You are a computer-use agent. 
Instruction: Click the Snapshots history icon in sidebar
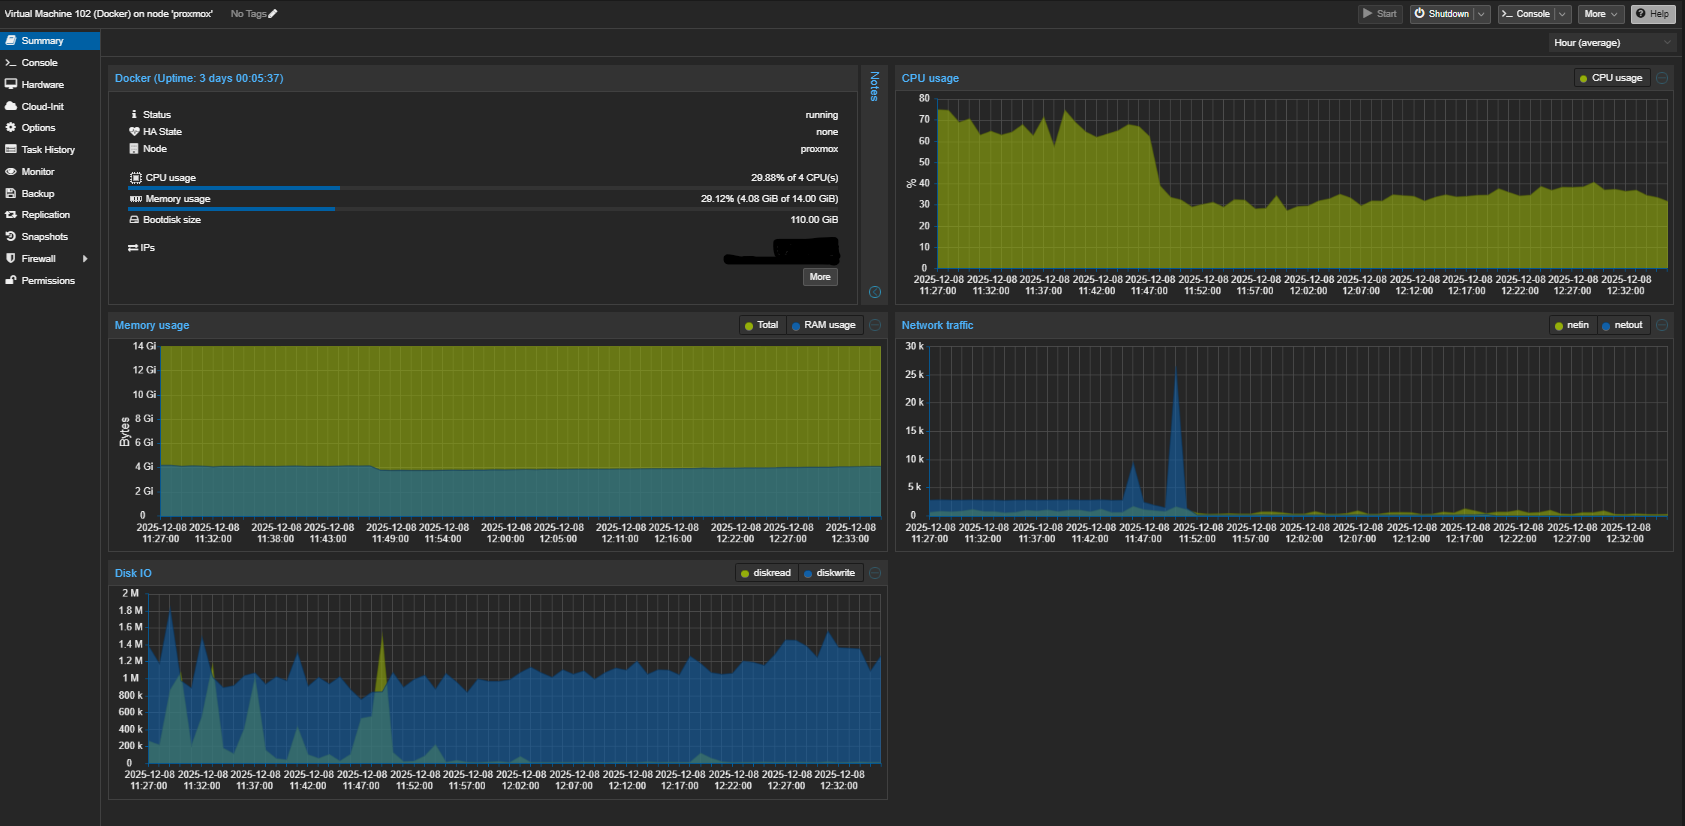pyautogui.click(x=11, y=237)
